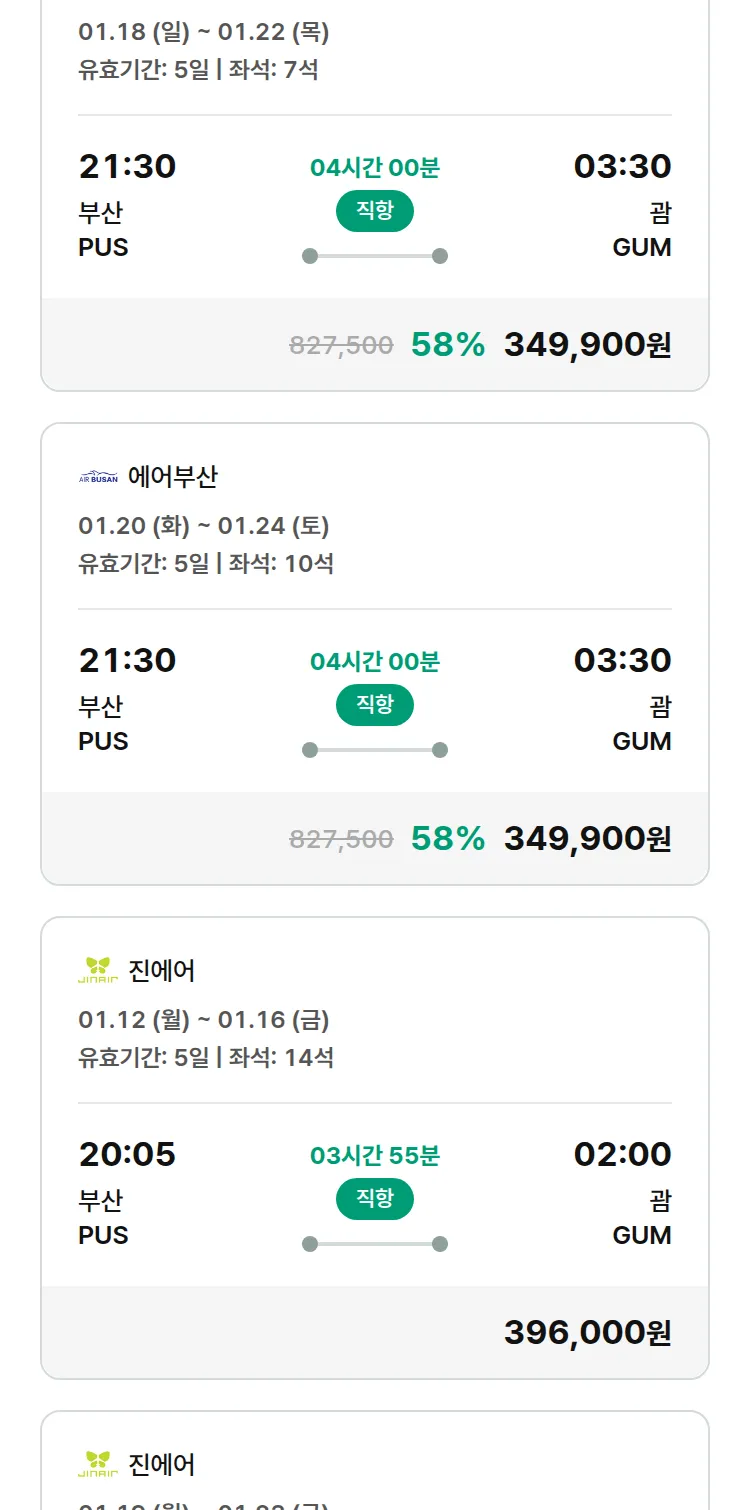Image resolution: width=750 pixels, height=1510 pixels.
Task: Click Jin Air logo on the bottom-most card
Action: pos(98,1464)
